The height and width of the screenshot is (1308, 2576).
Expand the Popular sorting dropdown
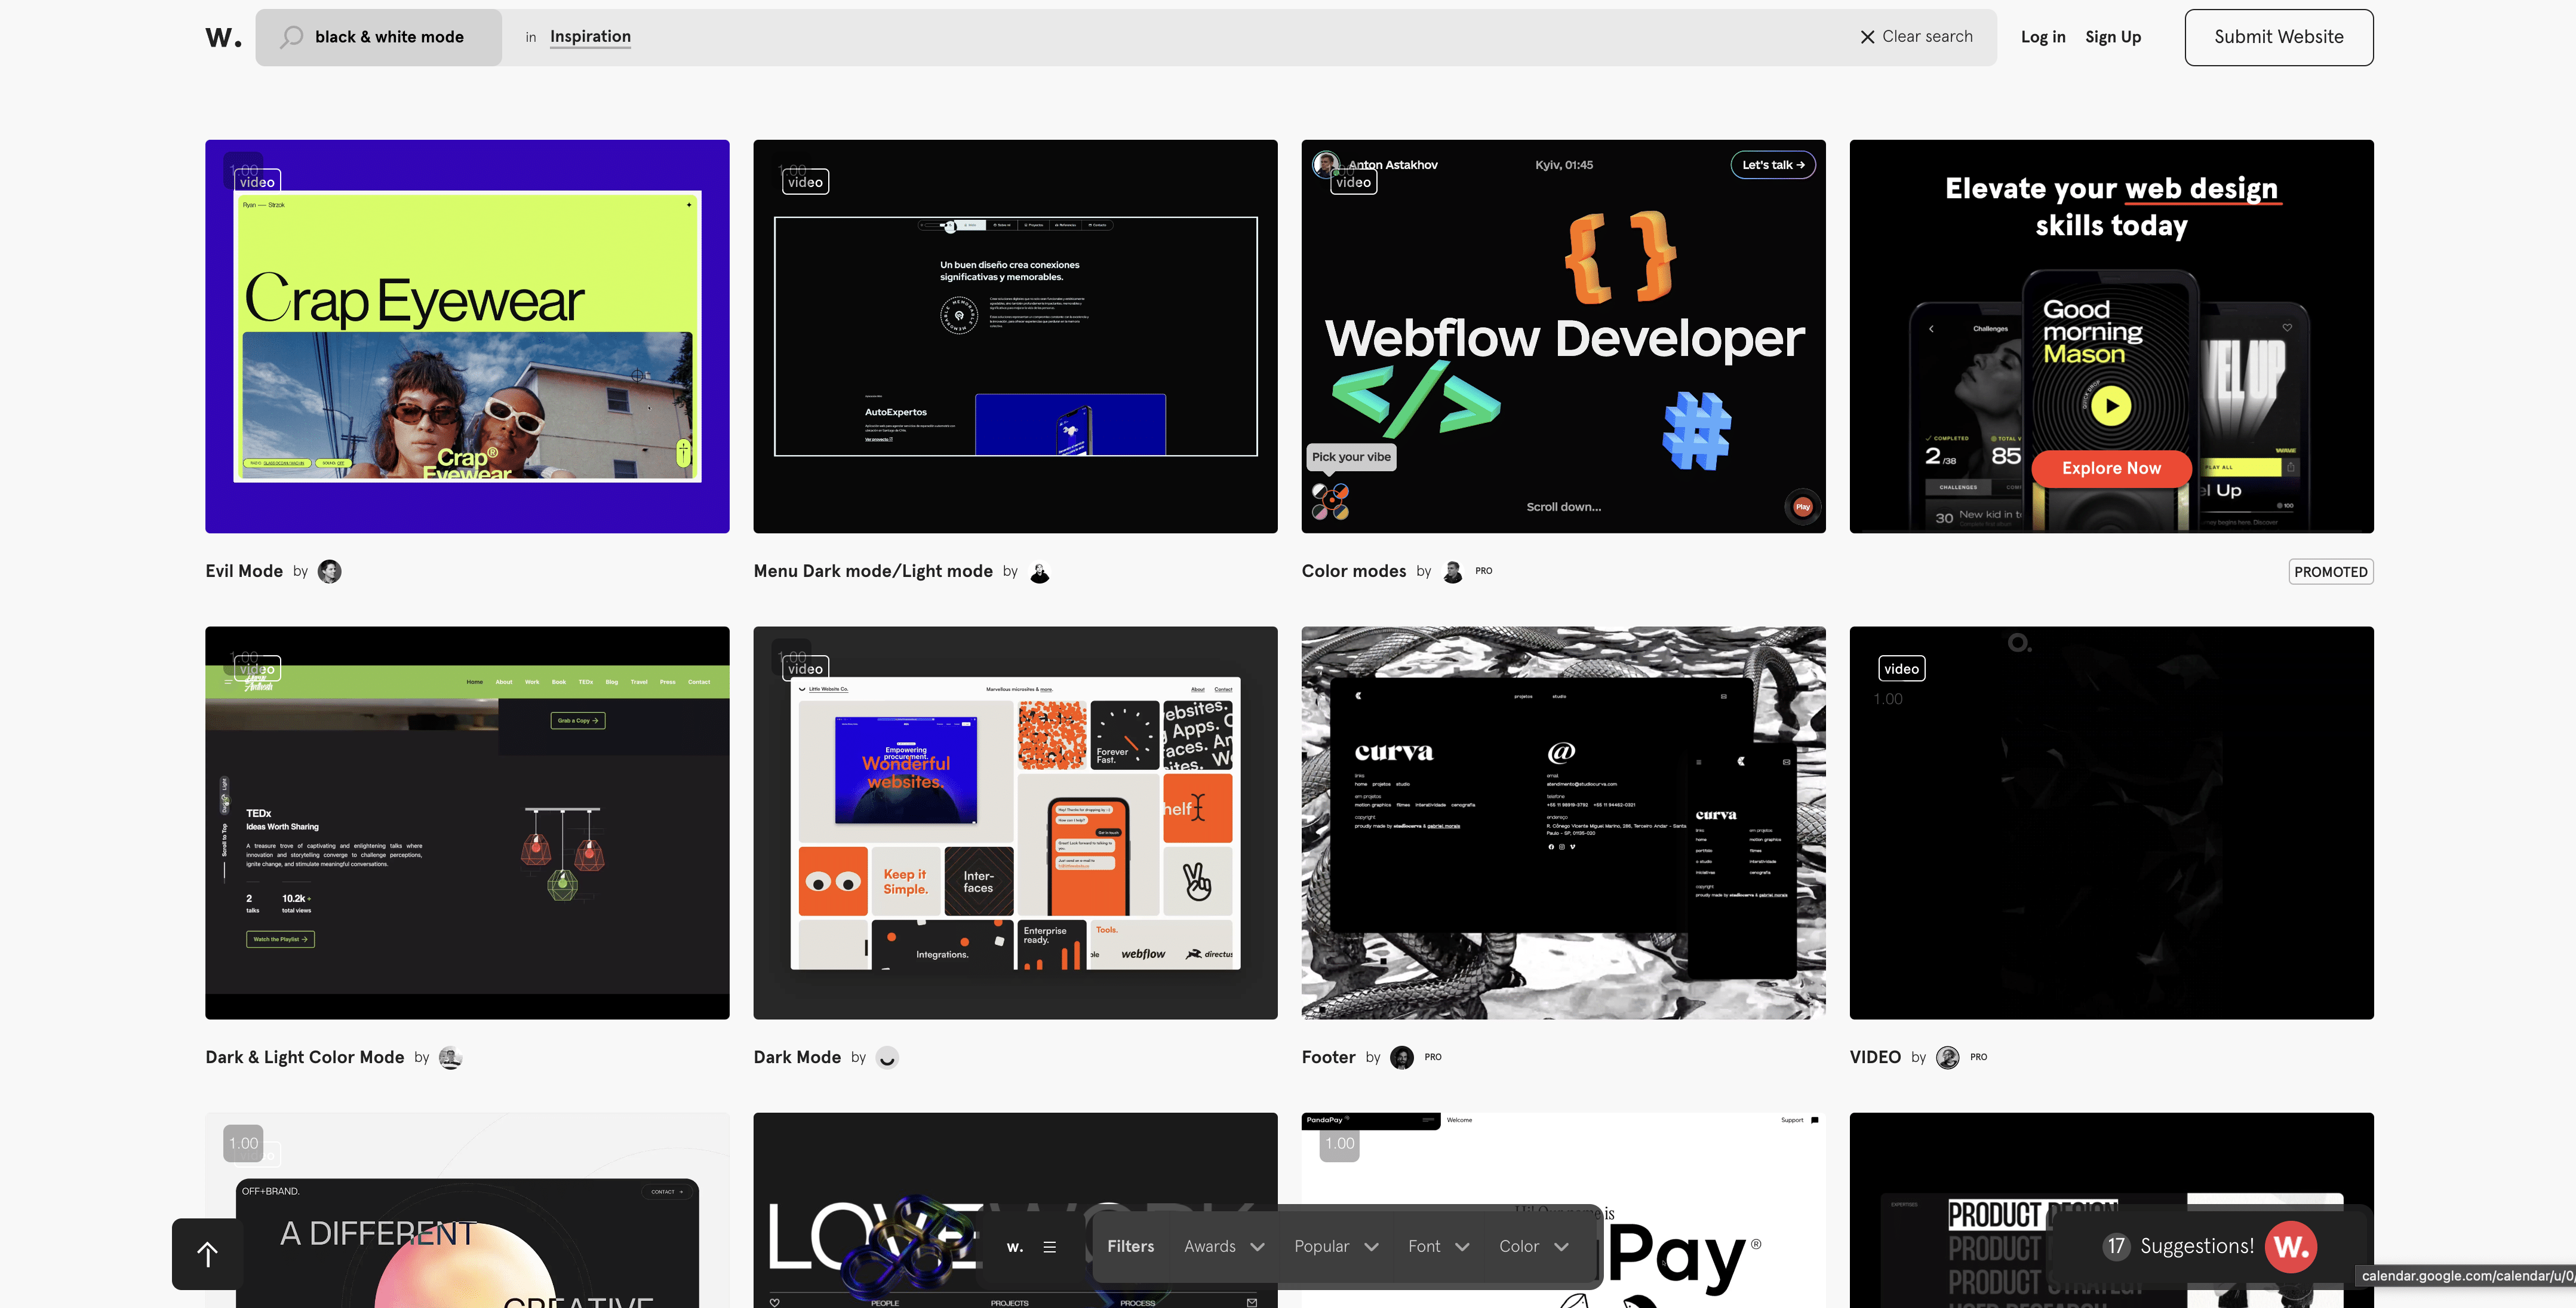pos(1336,1246)
